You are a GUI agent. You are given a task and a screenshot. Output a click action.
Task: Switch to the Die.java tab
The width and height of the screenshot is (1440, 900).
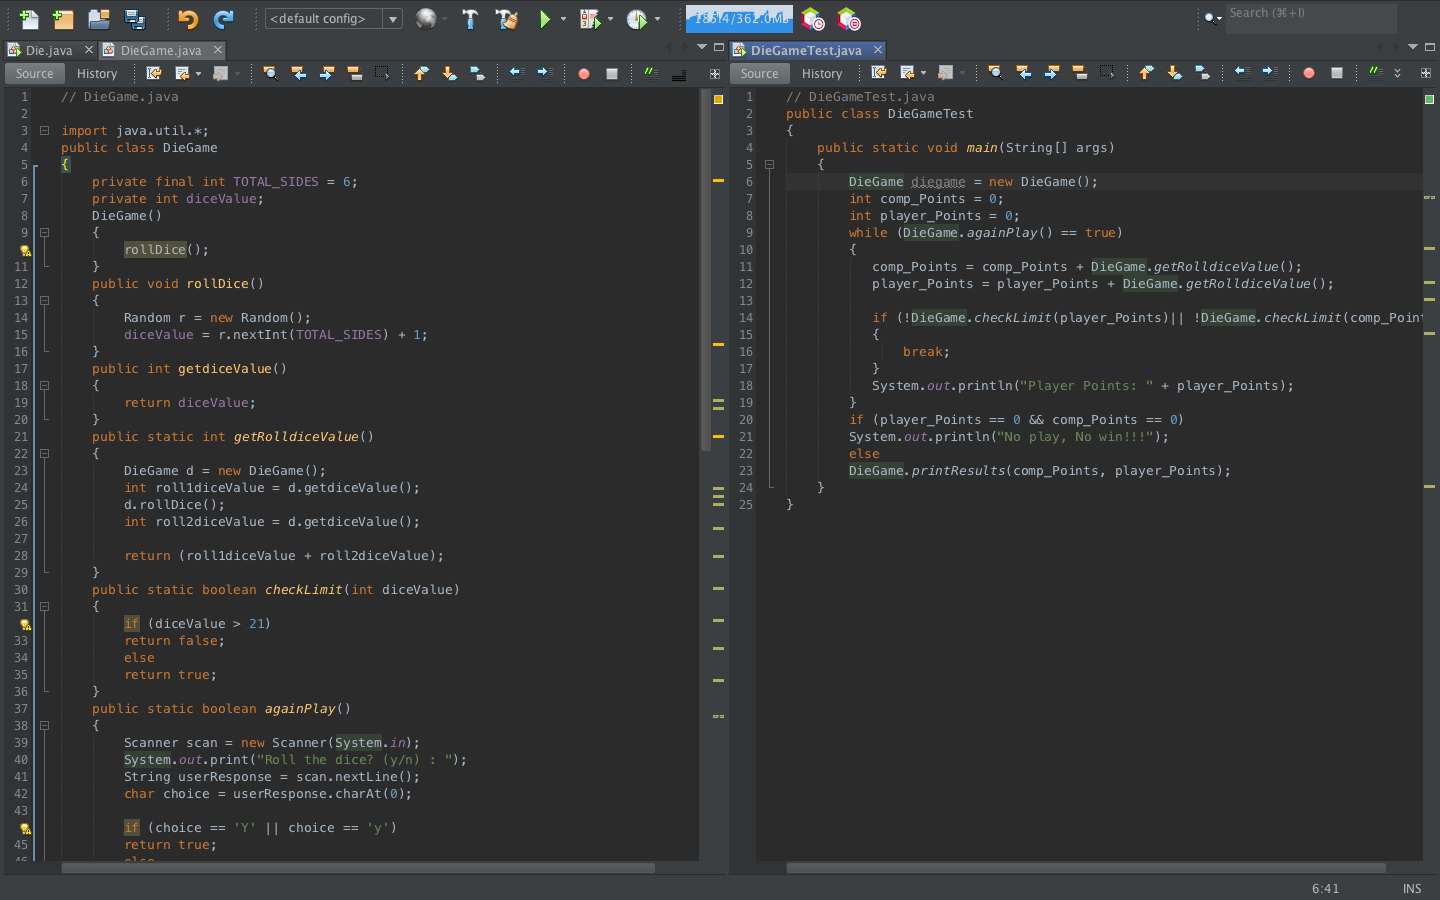tap(49, 50)
